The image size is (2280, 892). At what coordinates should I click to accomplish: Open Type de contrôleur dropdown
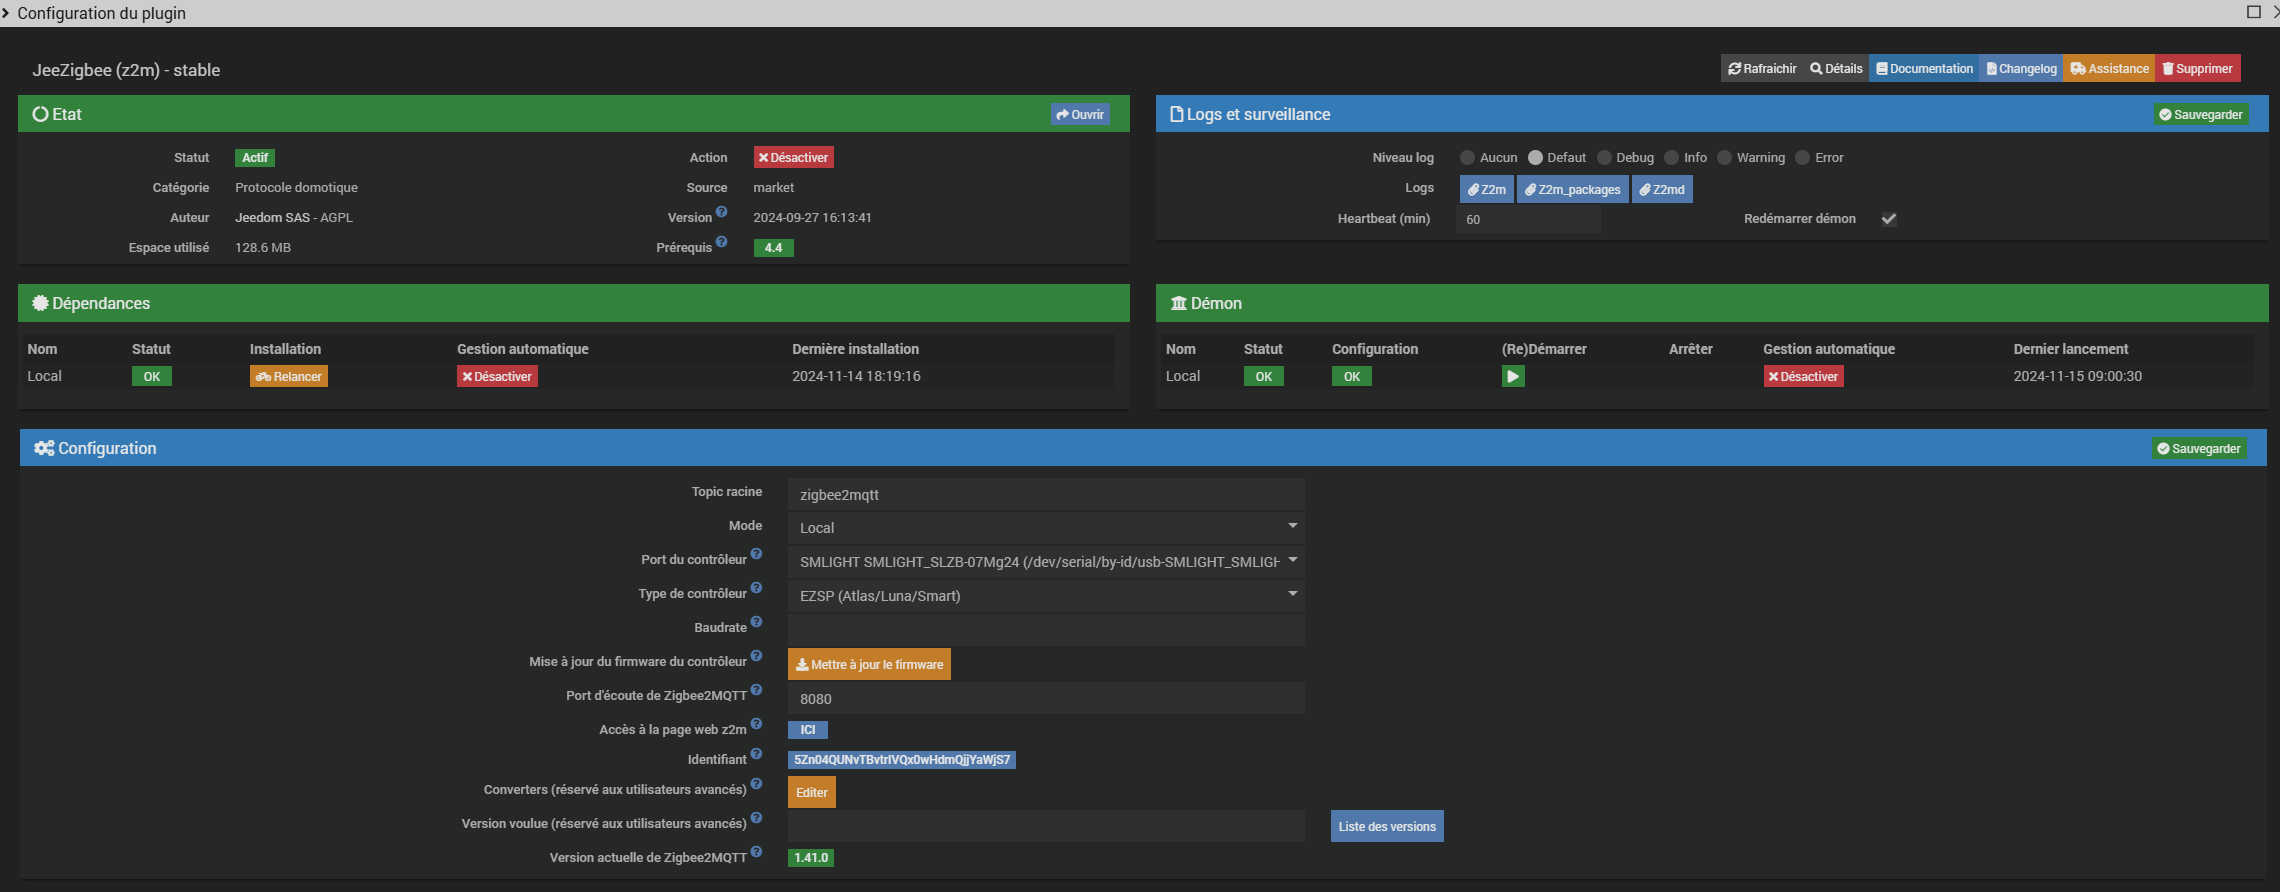(x=1045, y=595)
